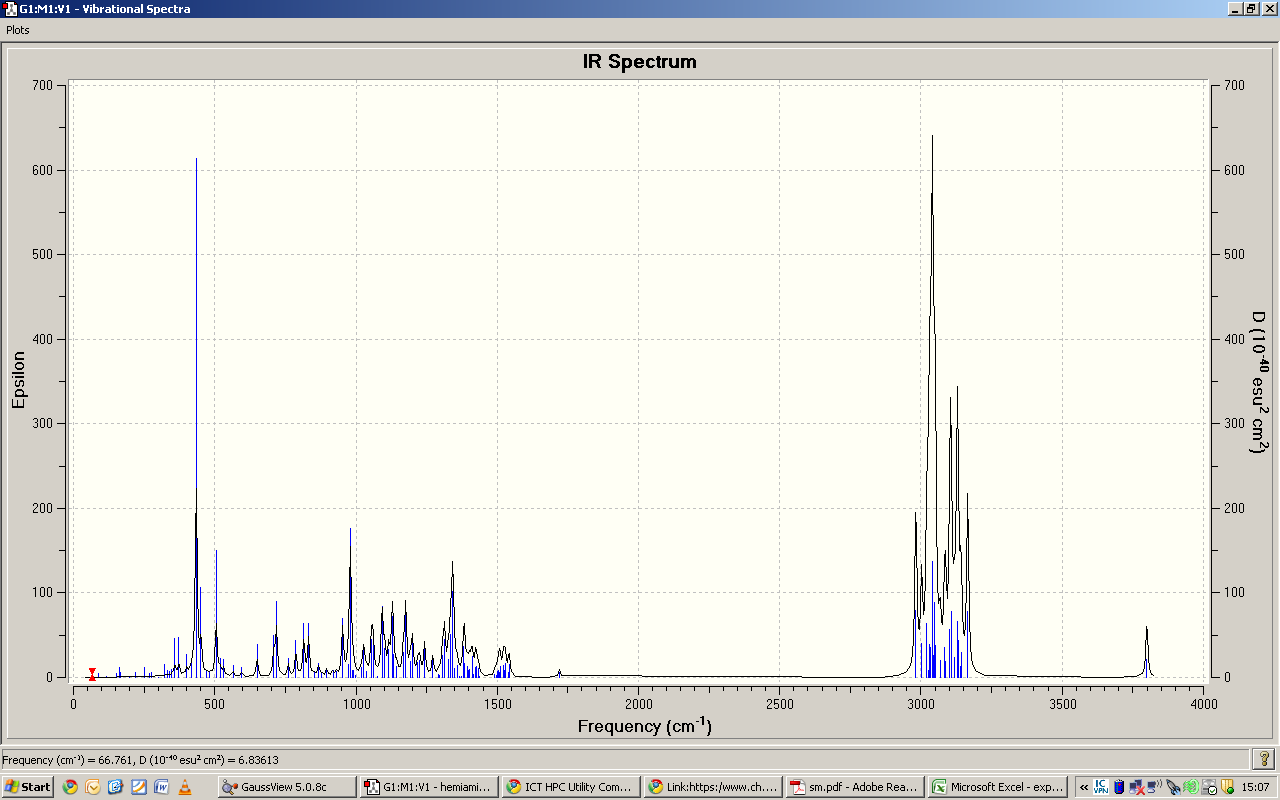Close the Vibrational Spectra window
The width and height of the screenshot is (1280, 800).
pyautogui.click(x=1269, y=9)
